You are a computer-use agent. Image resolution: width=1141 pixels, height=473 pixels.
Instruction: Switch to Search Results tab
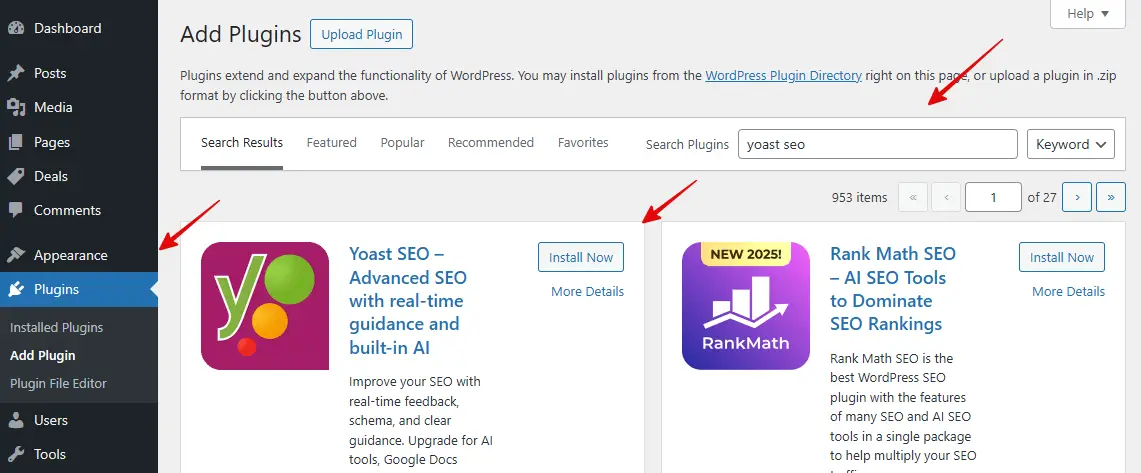tap(242, 143)
